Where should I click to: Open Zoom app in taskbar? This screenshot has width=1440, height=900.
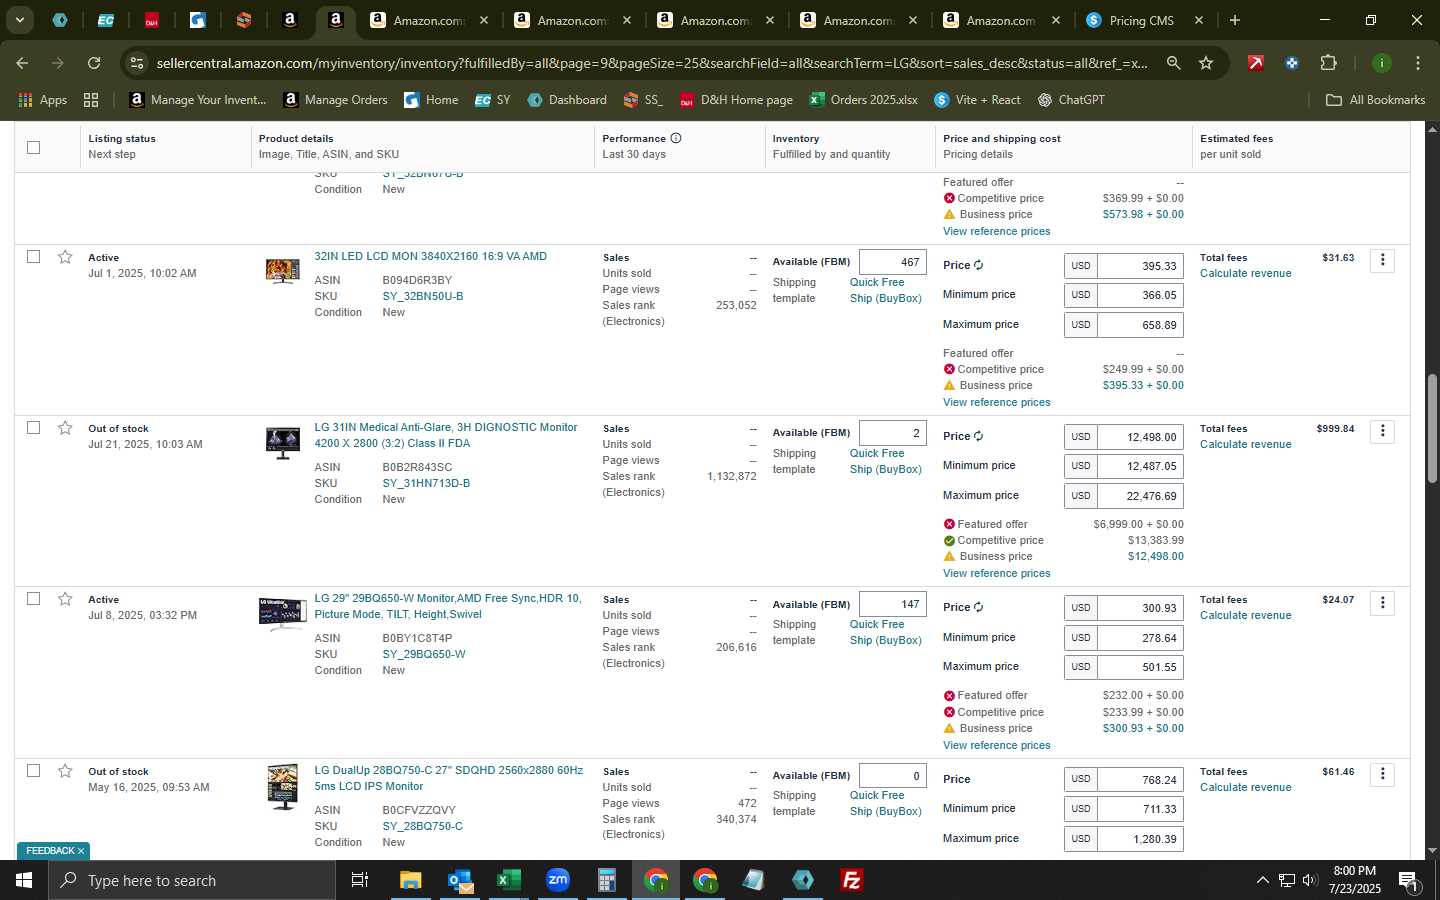[557, 880]
